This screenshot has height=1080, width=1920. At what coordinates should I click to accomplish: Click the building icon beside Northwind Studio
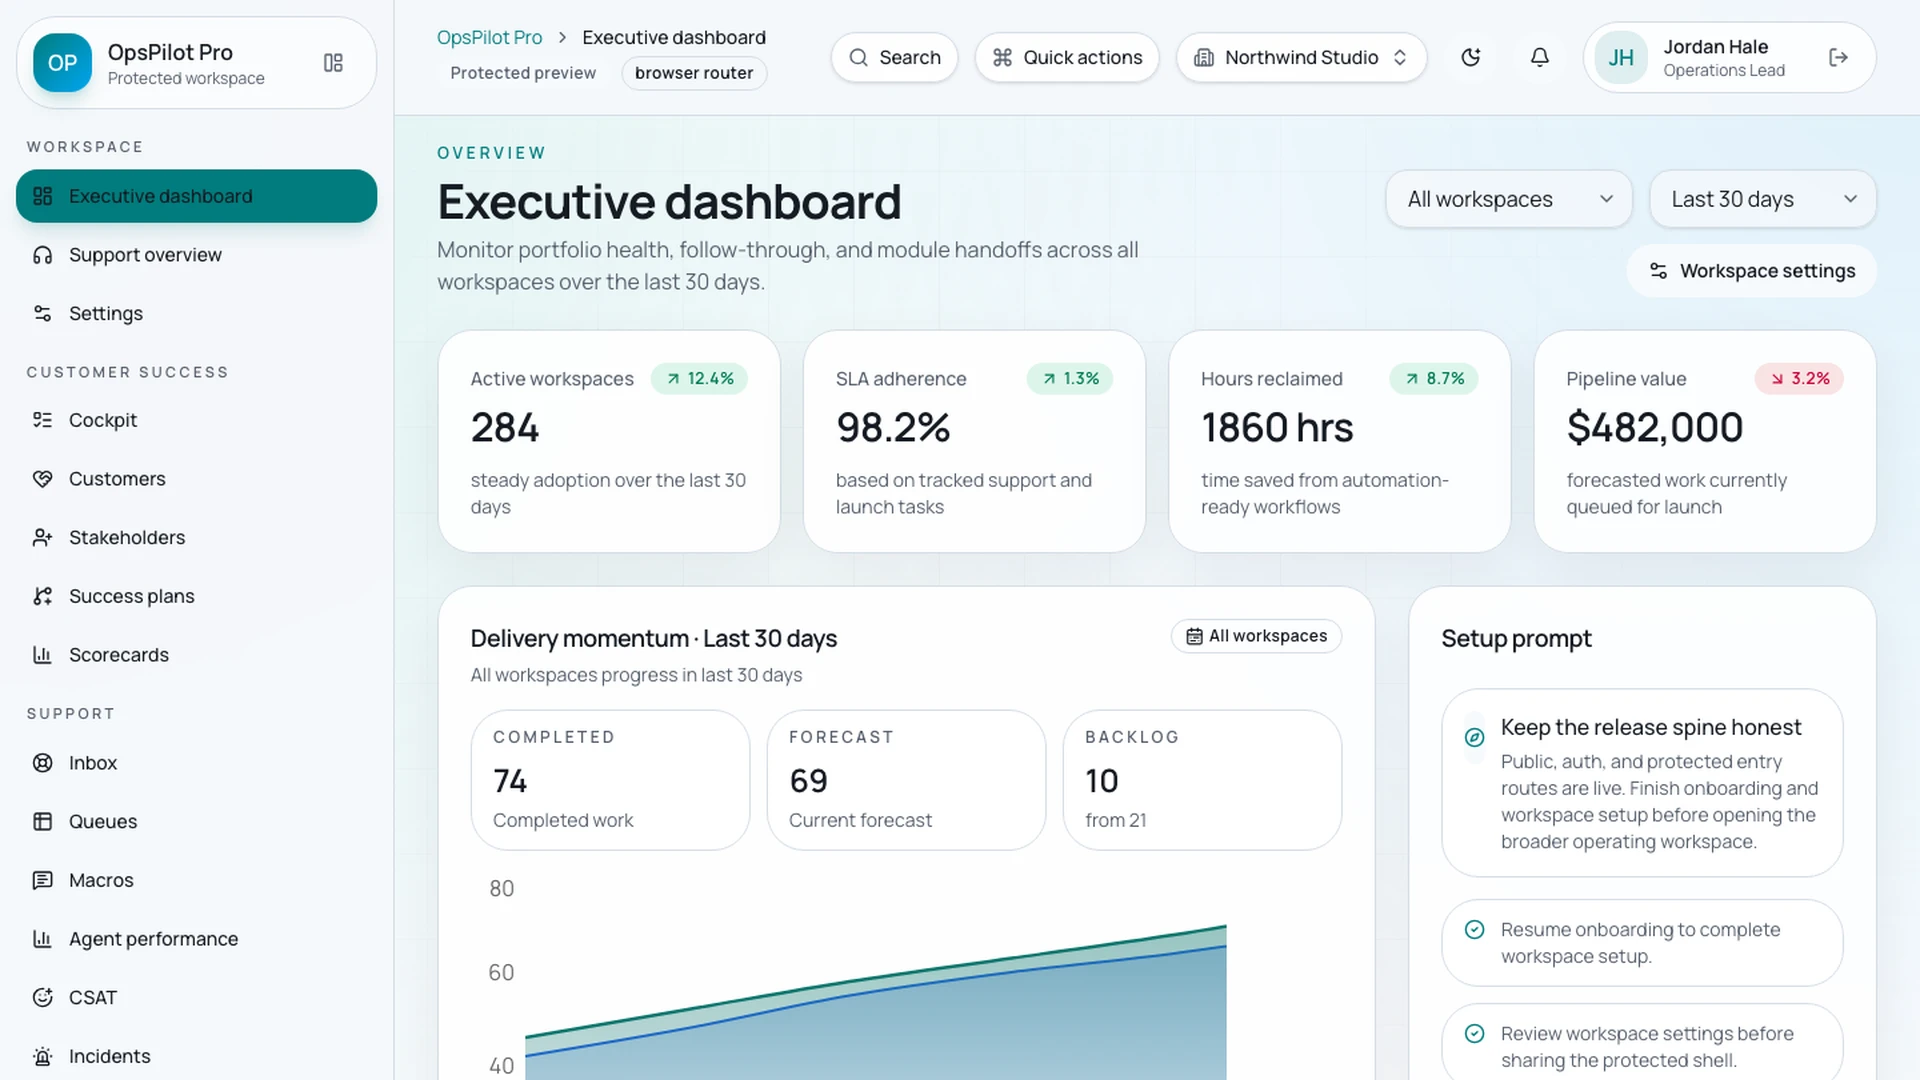pyautogui.click(x=1204, y=57)
